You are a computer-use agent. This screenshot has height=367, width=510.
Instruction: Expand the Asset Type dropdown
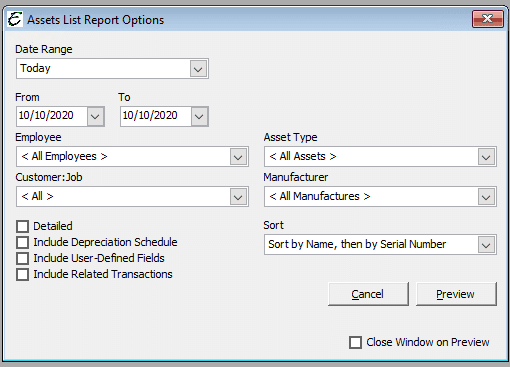click(486, 157)
